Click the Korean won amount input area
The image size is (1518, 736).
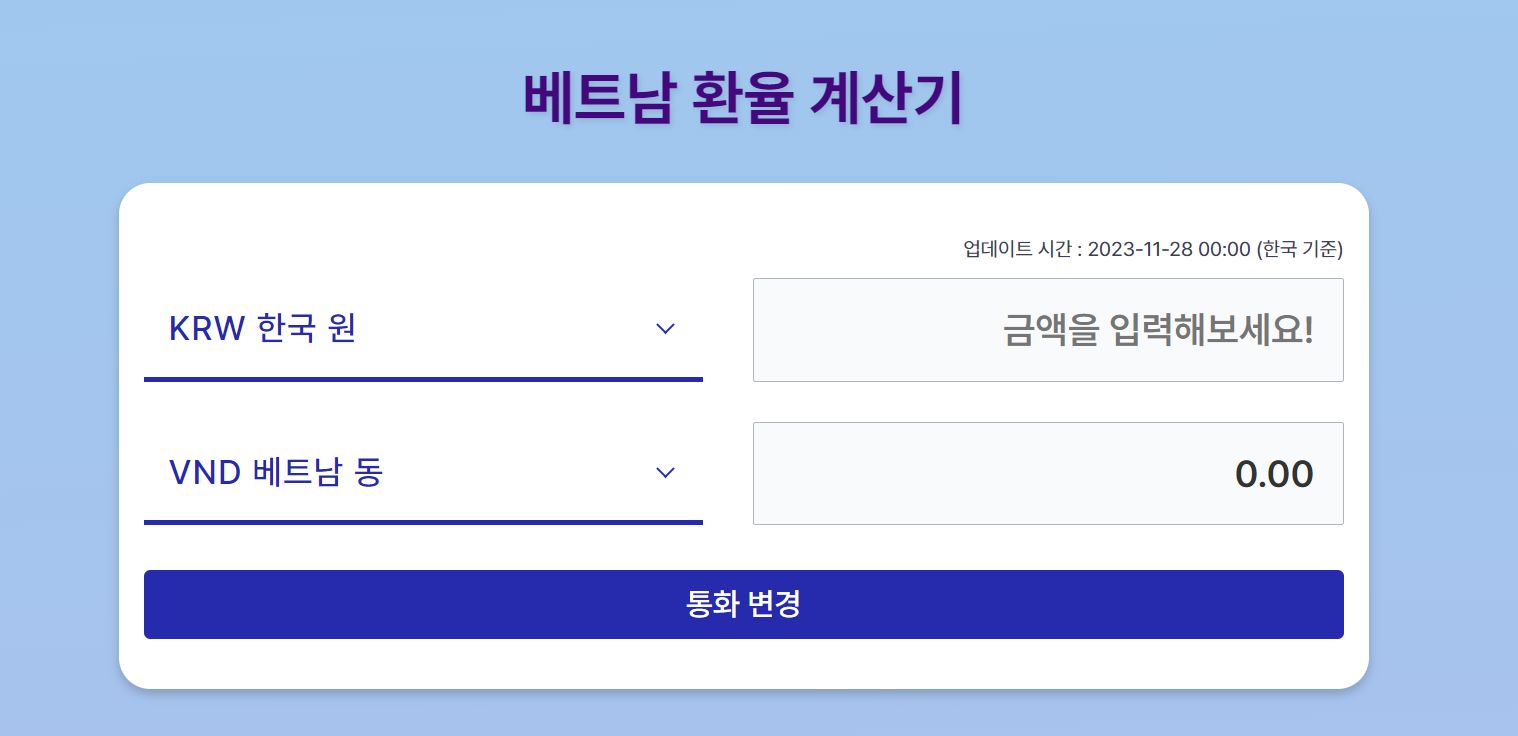click(1048, 330)
